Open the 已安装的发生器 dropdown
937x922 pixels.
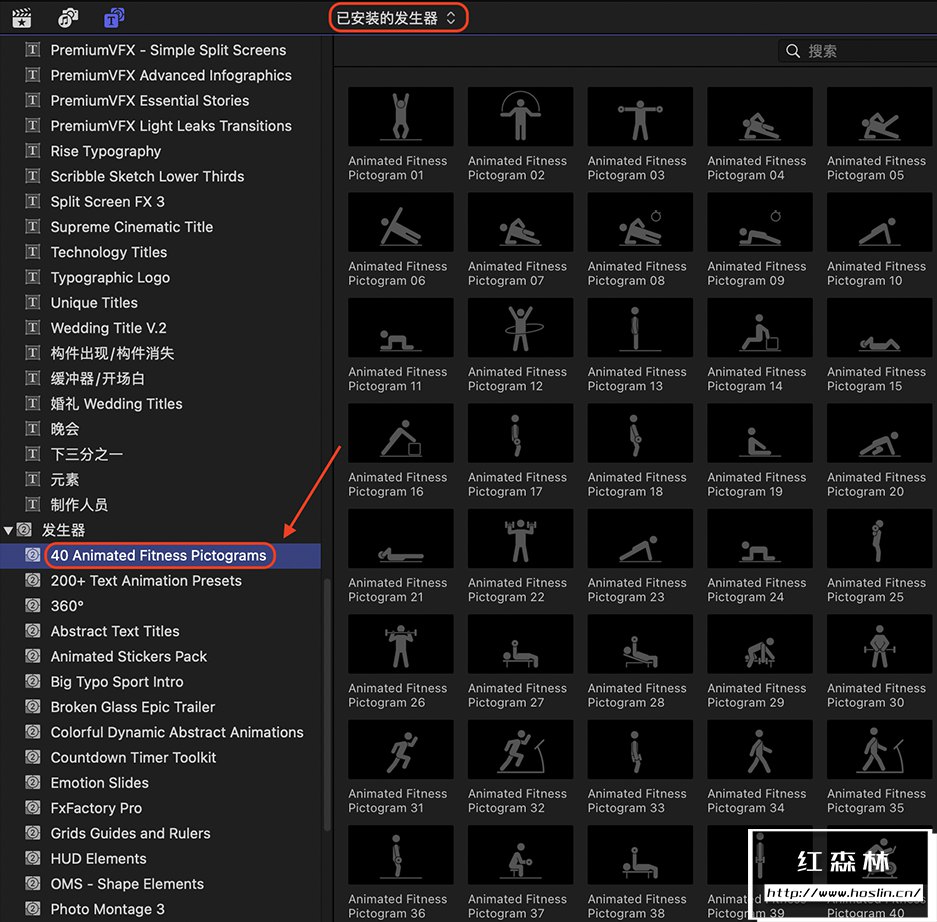397,18
